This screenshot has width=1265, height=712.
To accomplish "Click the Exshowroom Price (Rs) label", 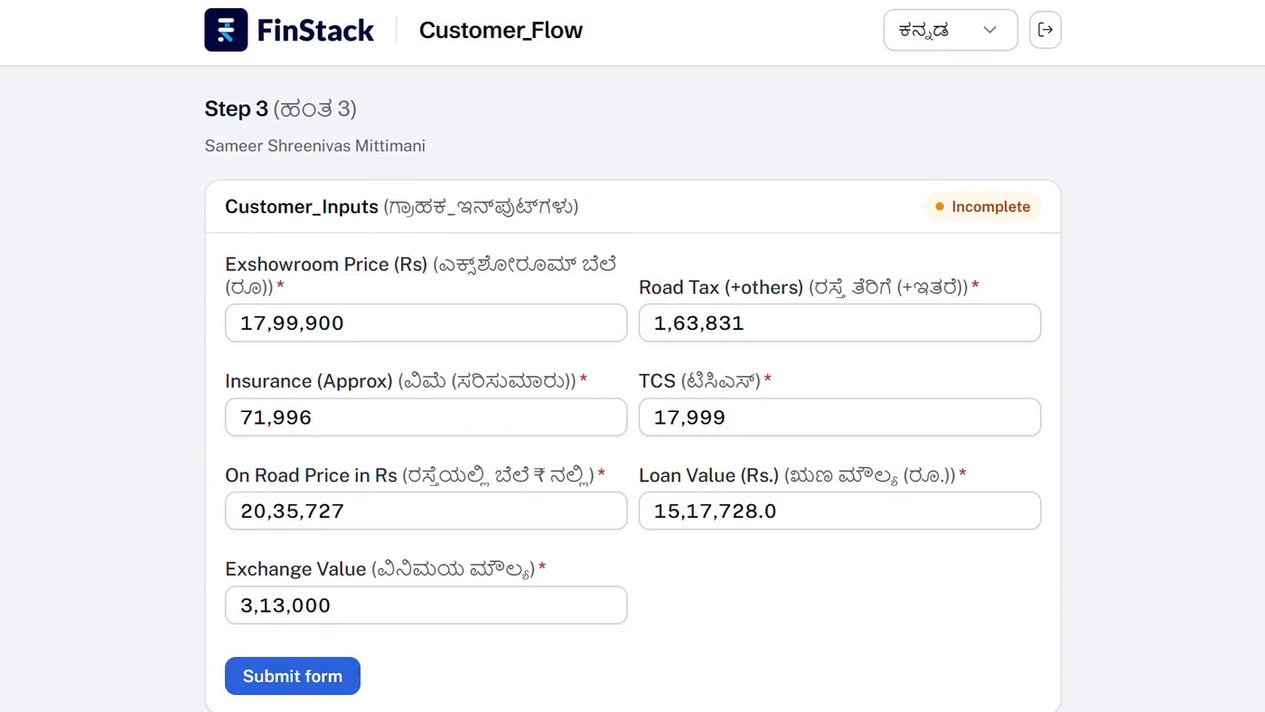I will (x=421, y=275).
